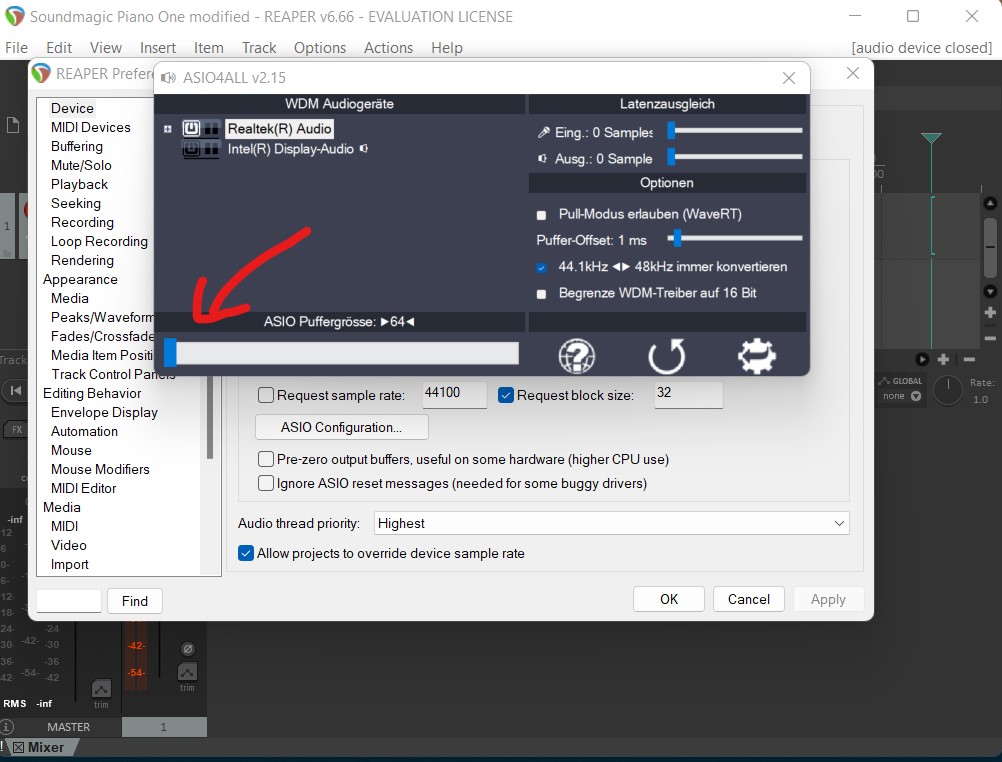Click the new project file icon
Viewport: 1002px width, 762px height.
pos(13,125)
